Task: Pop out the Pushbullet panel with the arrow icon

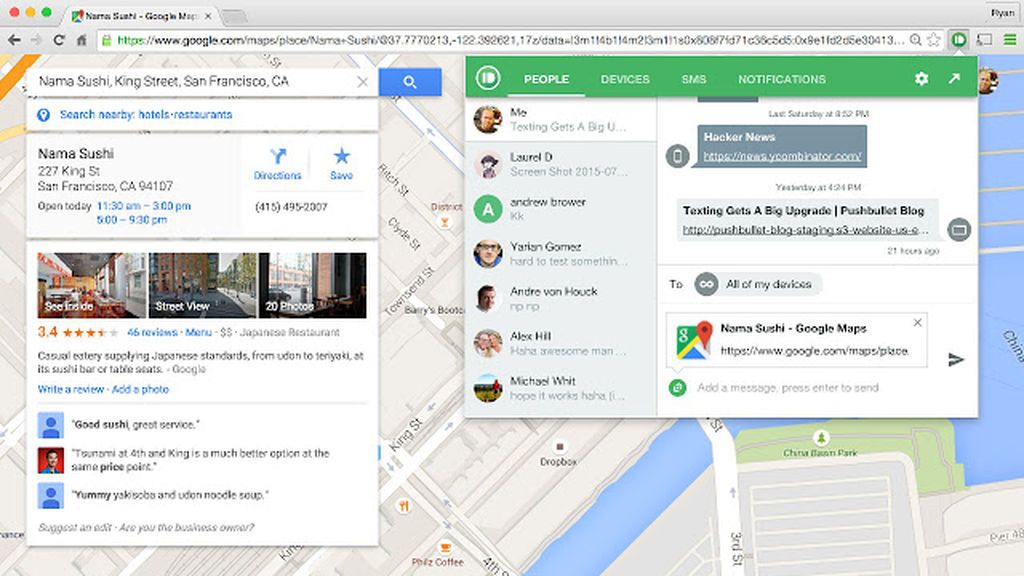Action: coord(954,78)
